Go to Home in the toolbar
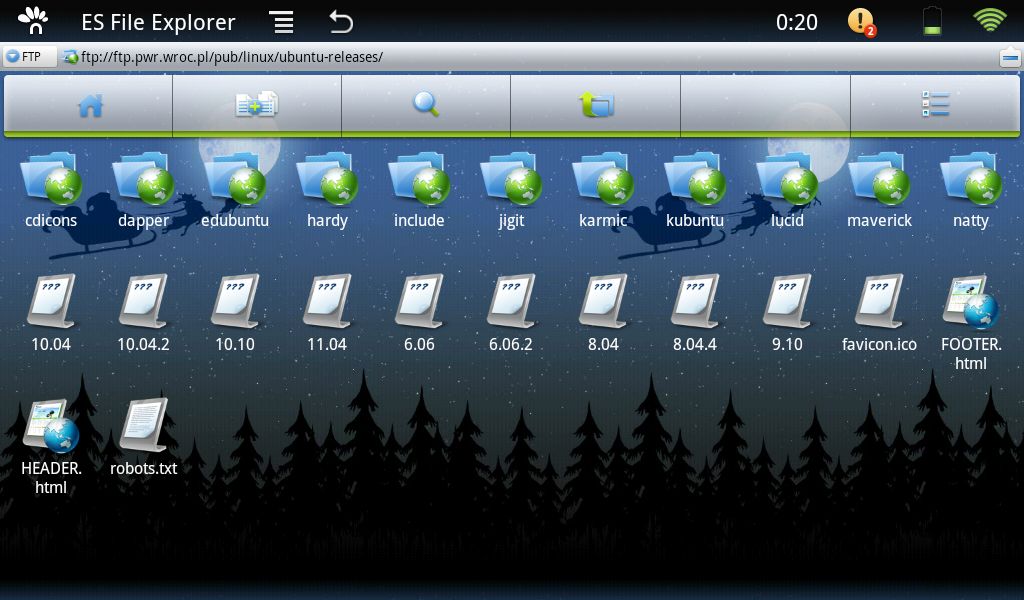1024x600 pixels. pos(89,105)
